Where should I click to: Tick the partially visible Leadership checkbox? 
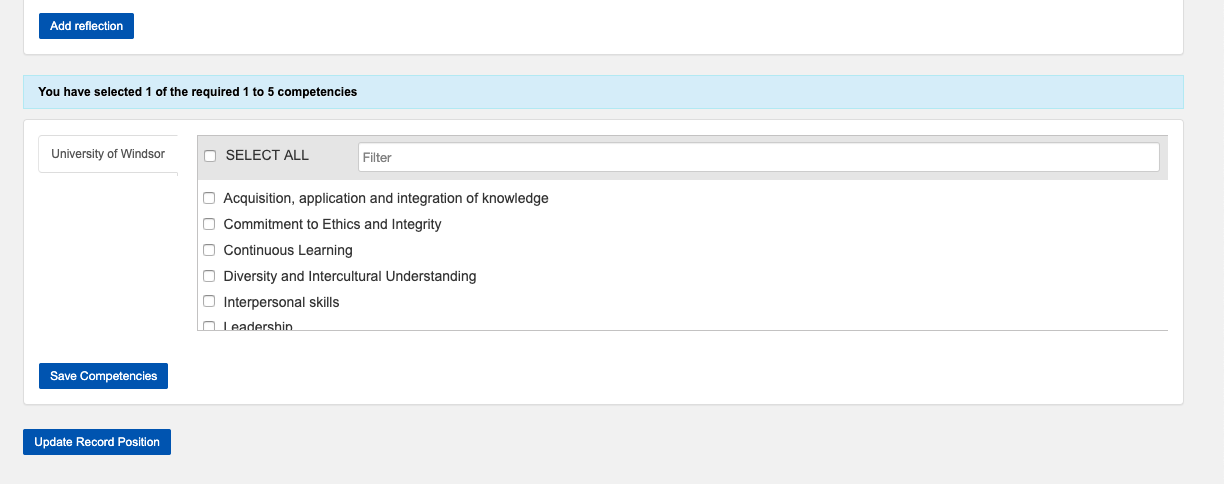point(210,326)
